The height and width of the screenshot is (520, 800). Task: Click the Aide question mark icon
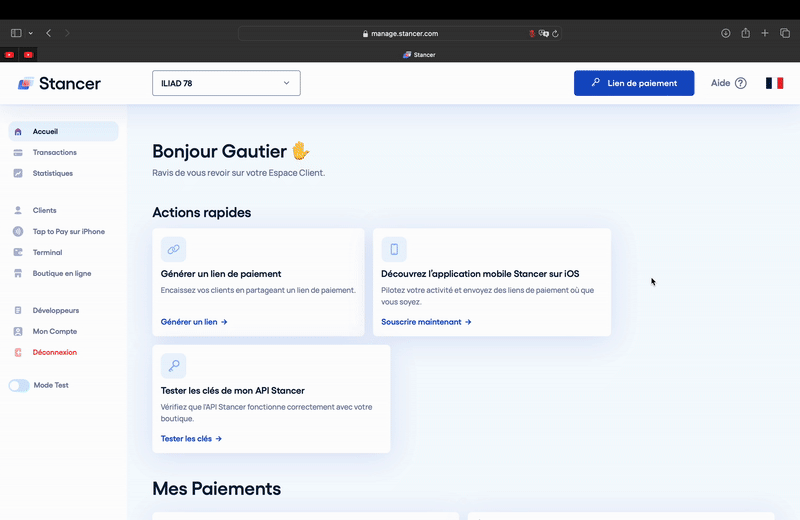click(741, 83)
